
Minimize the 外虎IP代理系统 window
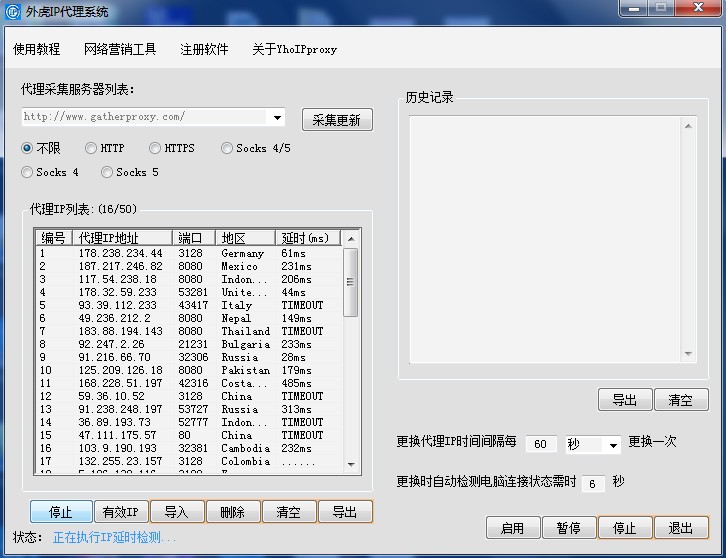click(x=634, y=8)
